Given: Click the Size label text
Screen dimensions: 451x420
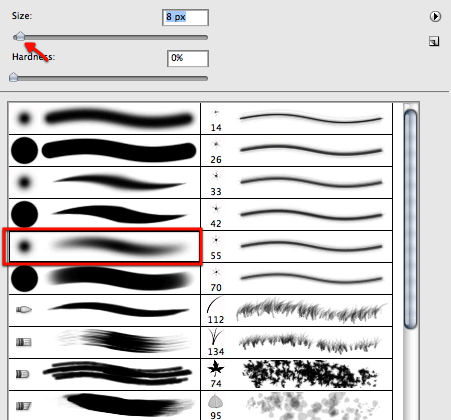Looking at the screenshot, I should 22,16.
